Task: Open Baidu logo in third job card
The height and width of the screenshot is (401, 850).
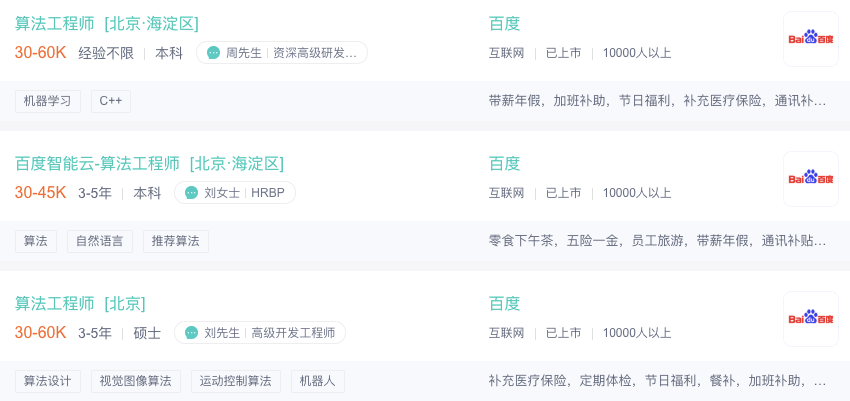Action: click(x=810, y=319)
